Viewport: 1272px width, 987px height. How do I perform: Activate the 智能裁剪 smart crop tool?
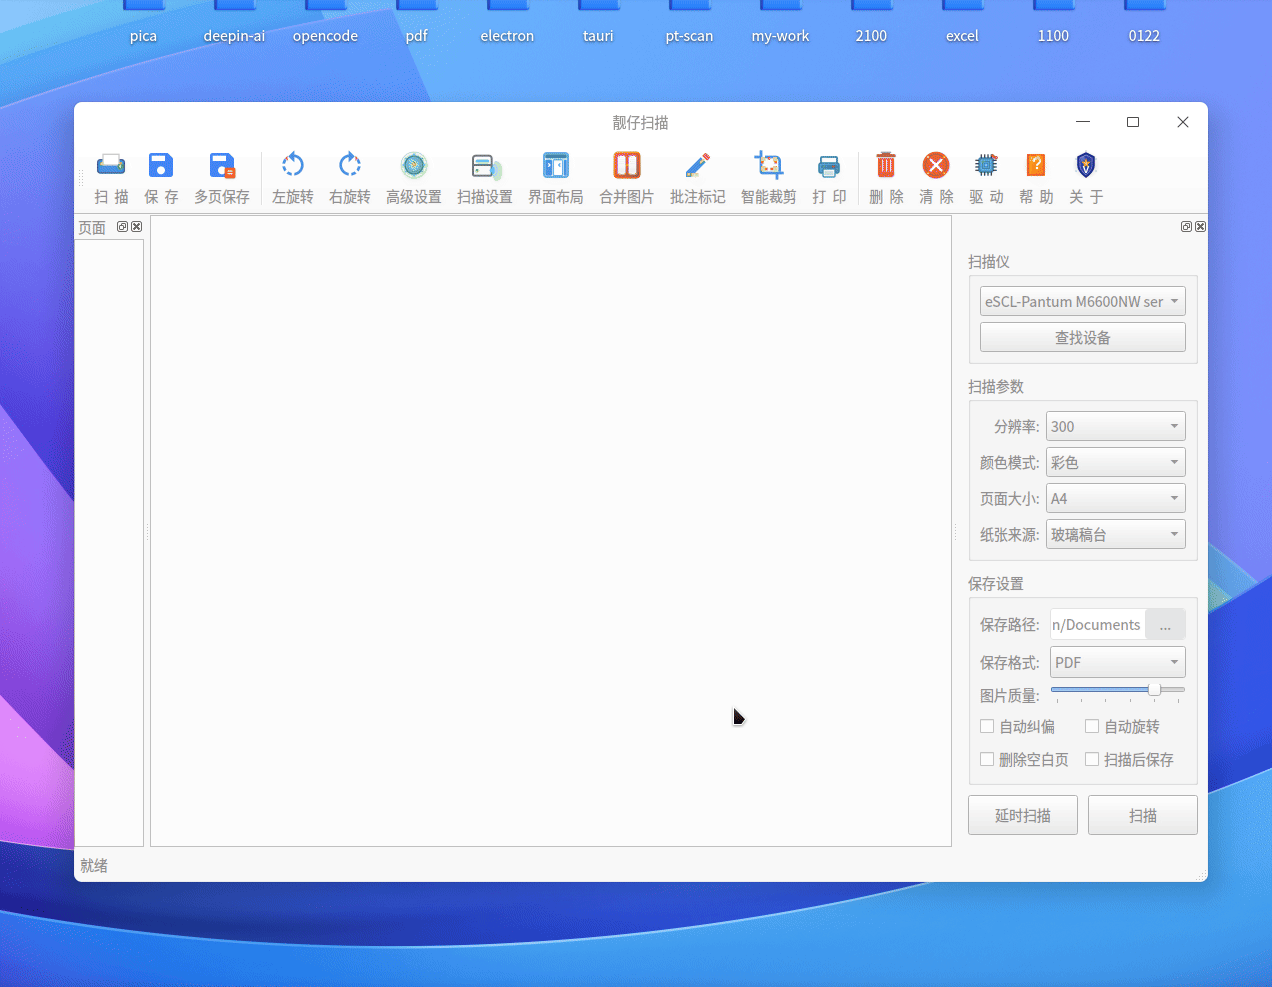tap(769, 166)
